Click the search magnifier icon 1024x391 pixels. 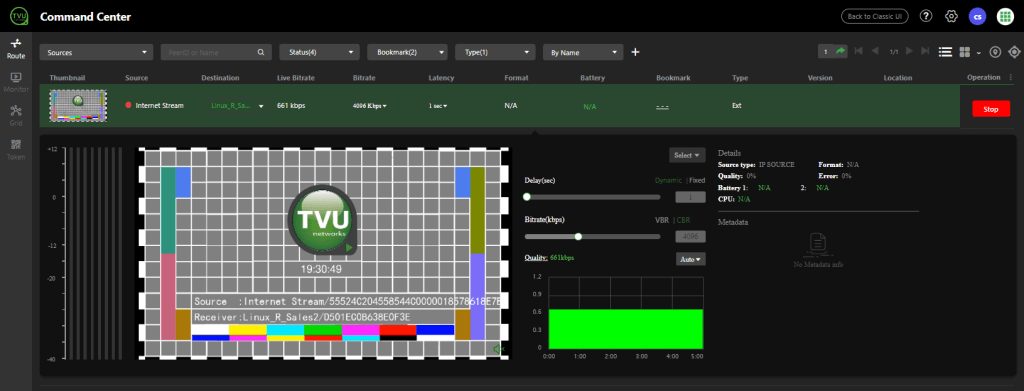[x=261, y=52]
